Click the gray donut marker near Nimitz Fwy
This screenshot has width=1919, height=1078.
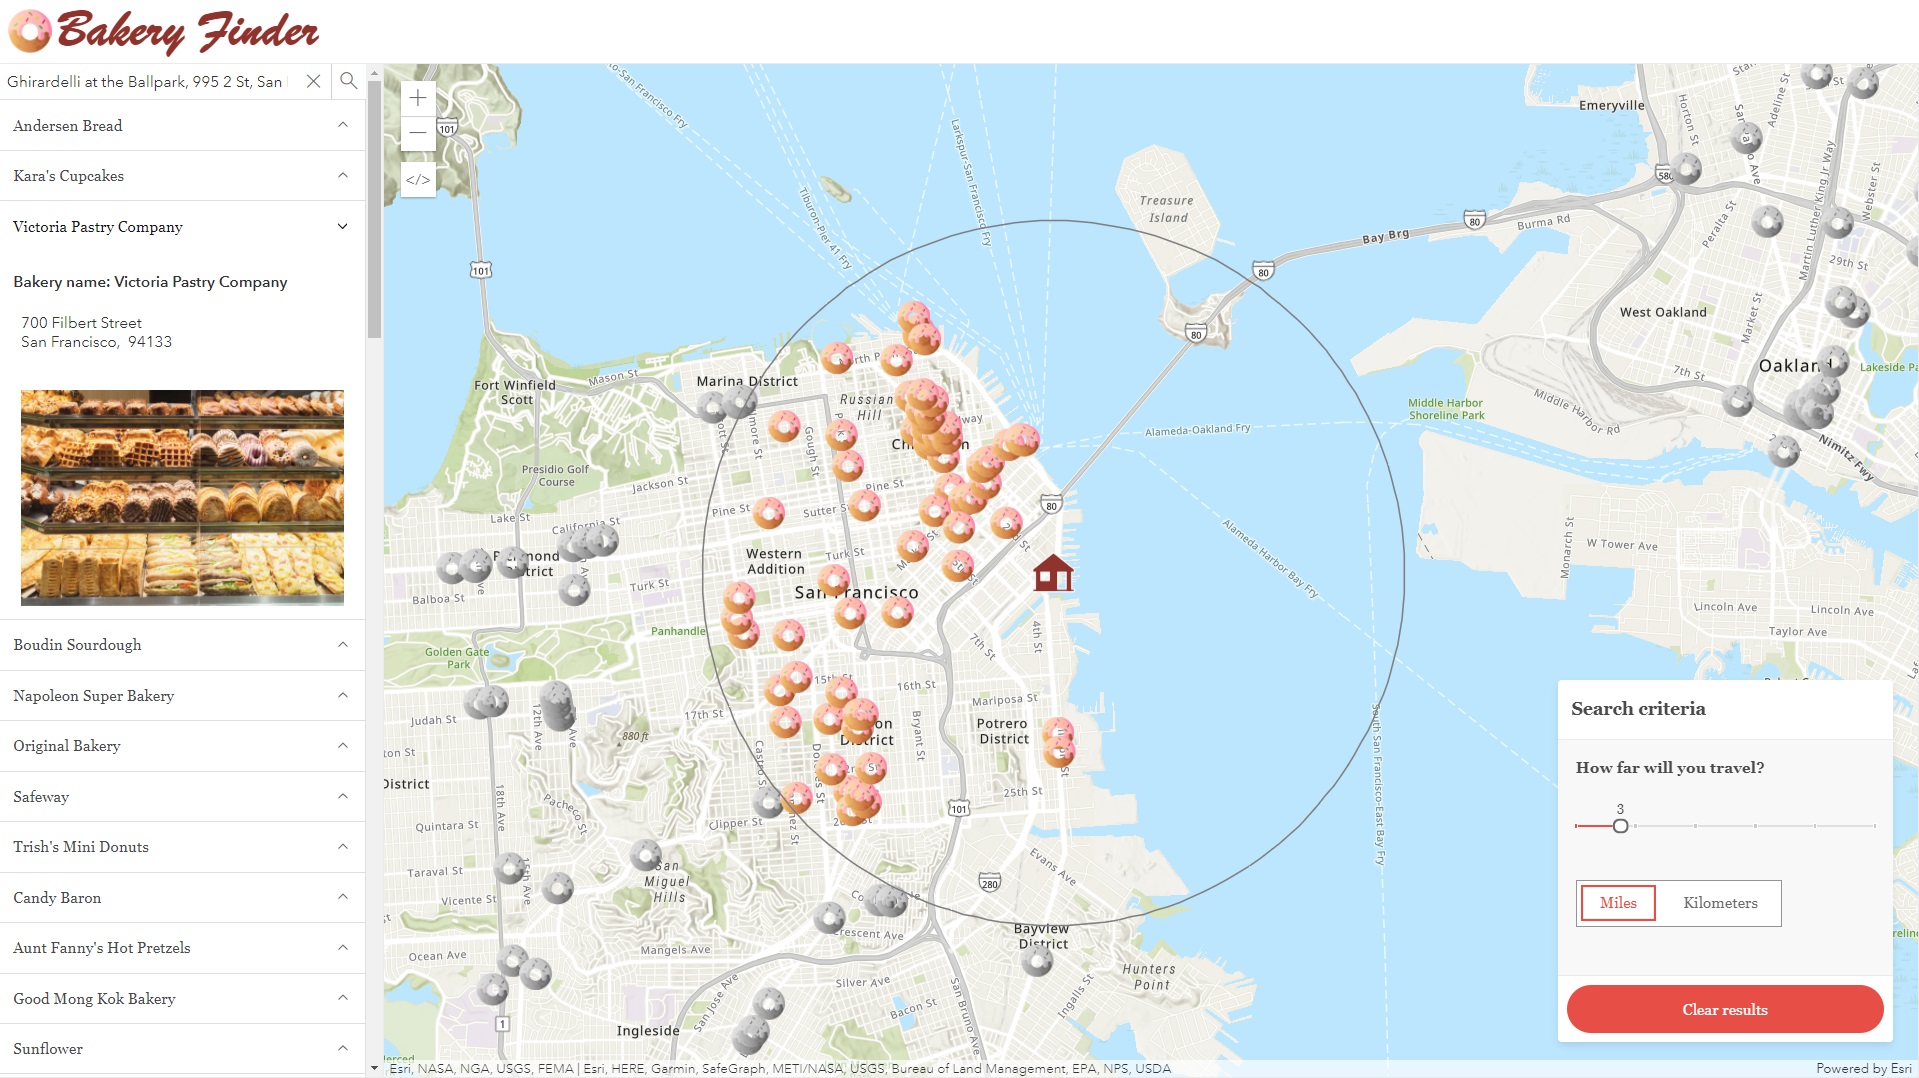[1784, 451]
